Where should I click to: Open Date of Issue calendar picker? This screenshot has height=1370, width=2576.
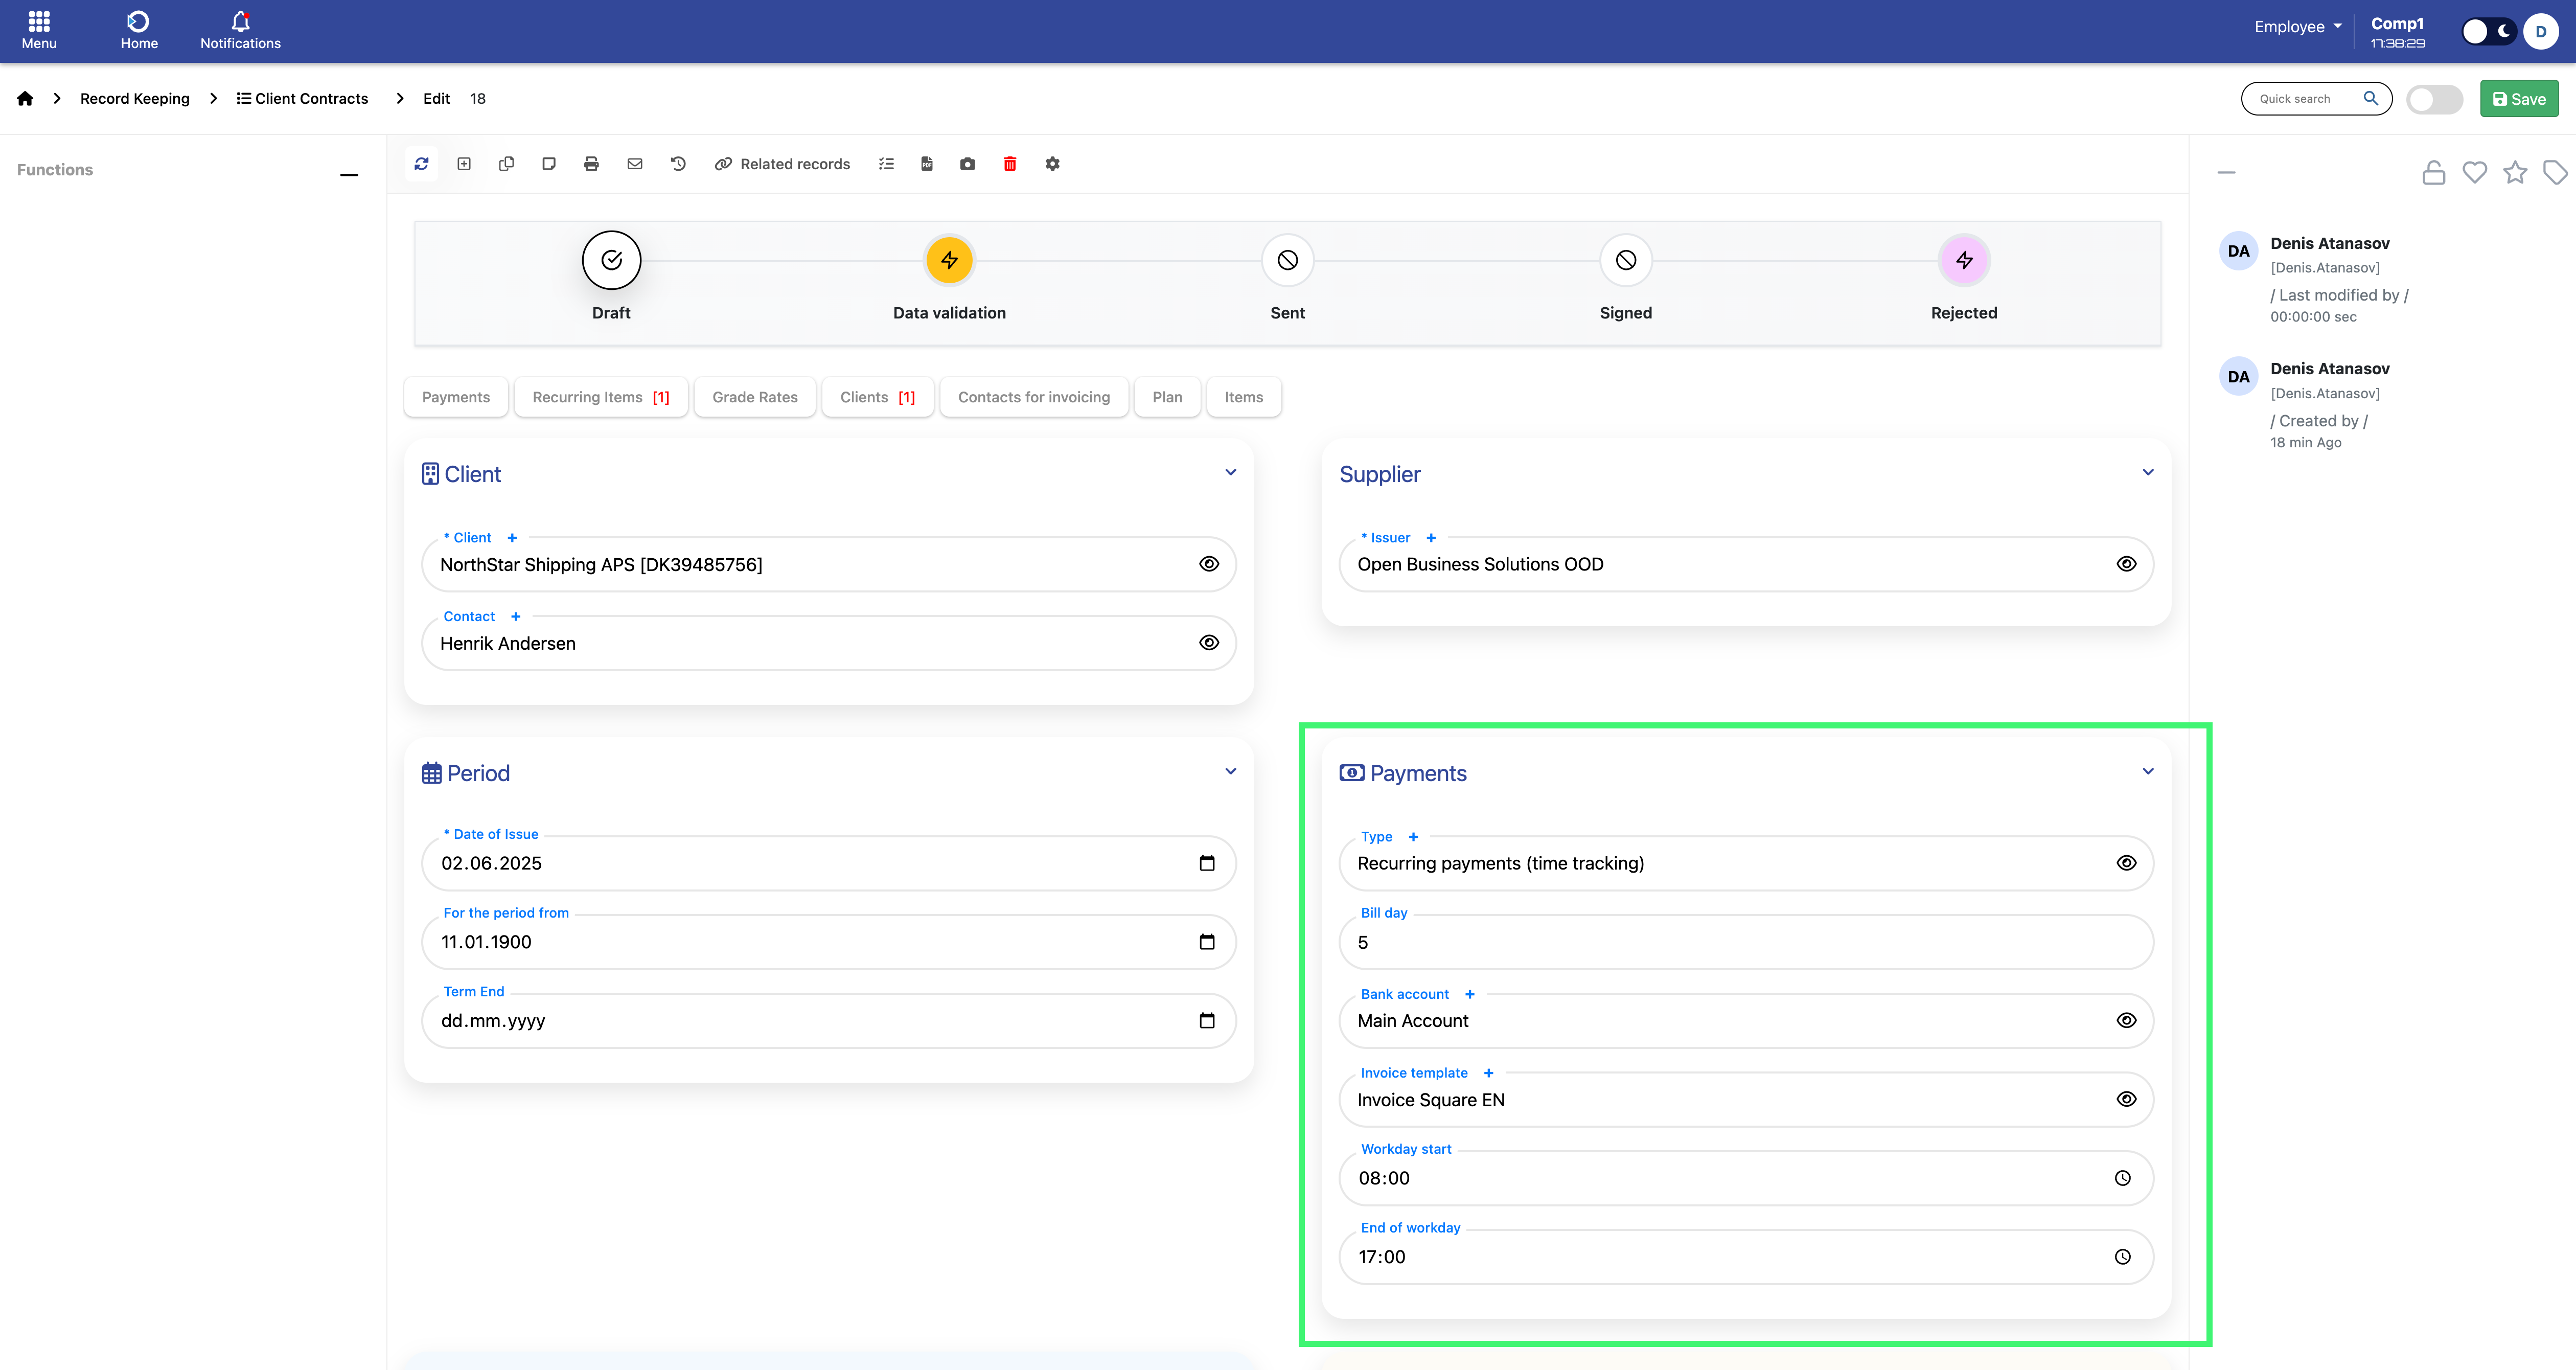point(1207,863)
